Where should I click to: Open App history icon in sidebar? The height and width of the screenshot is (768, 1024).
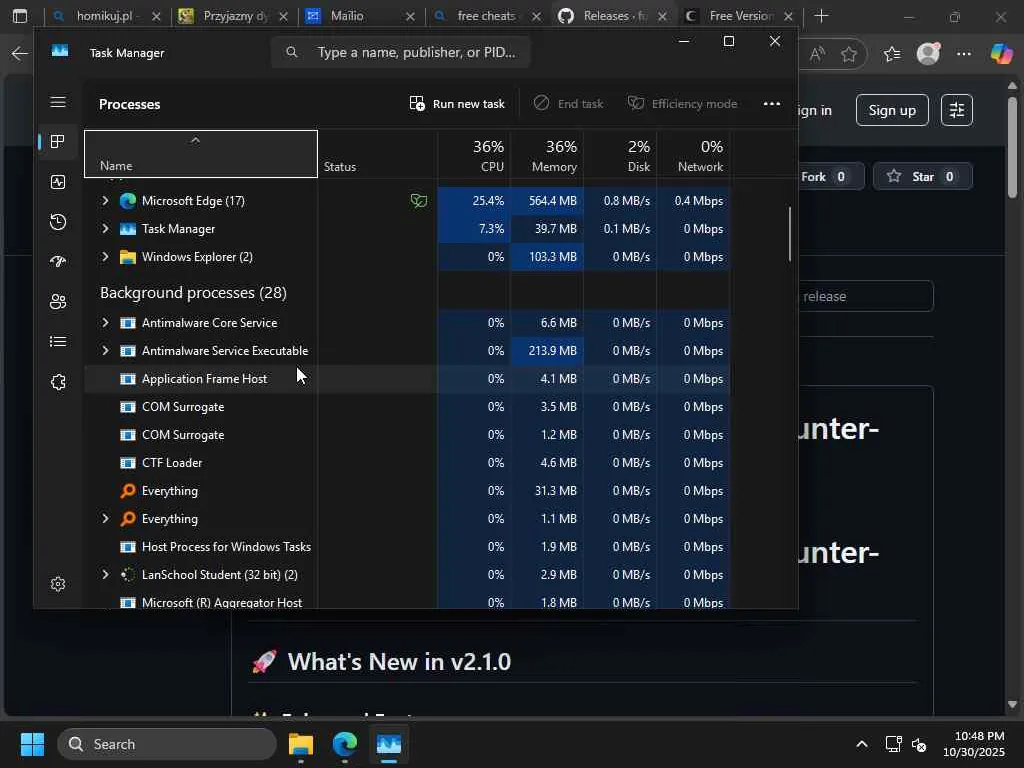[x=57, y=222]
